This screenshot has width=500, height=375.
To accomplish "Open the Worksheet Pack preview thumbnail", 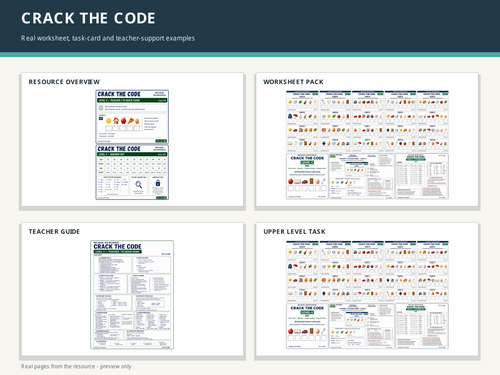I will (367, 145).
